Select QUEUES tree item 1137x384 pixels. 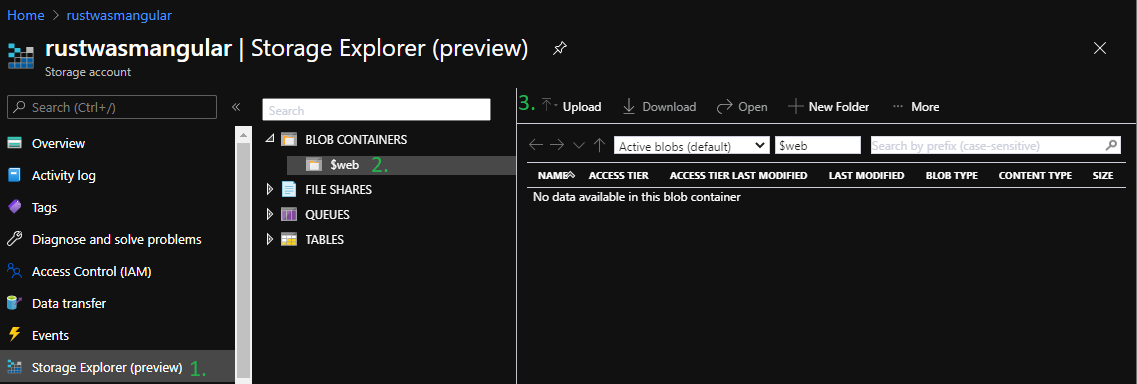tap(327, 214)
